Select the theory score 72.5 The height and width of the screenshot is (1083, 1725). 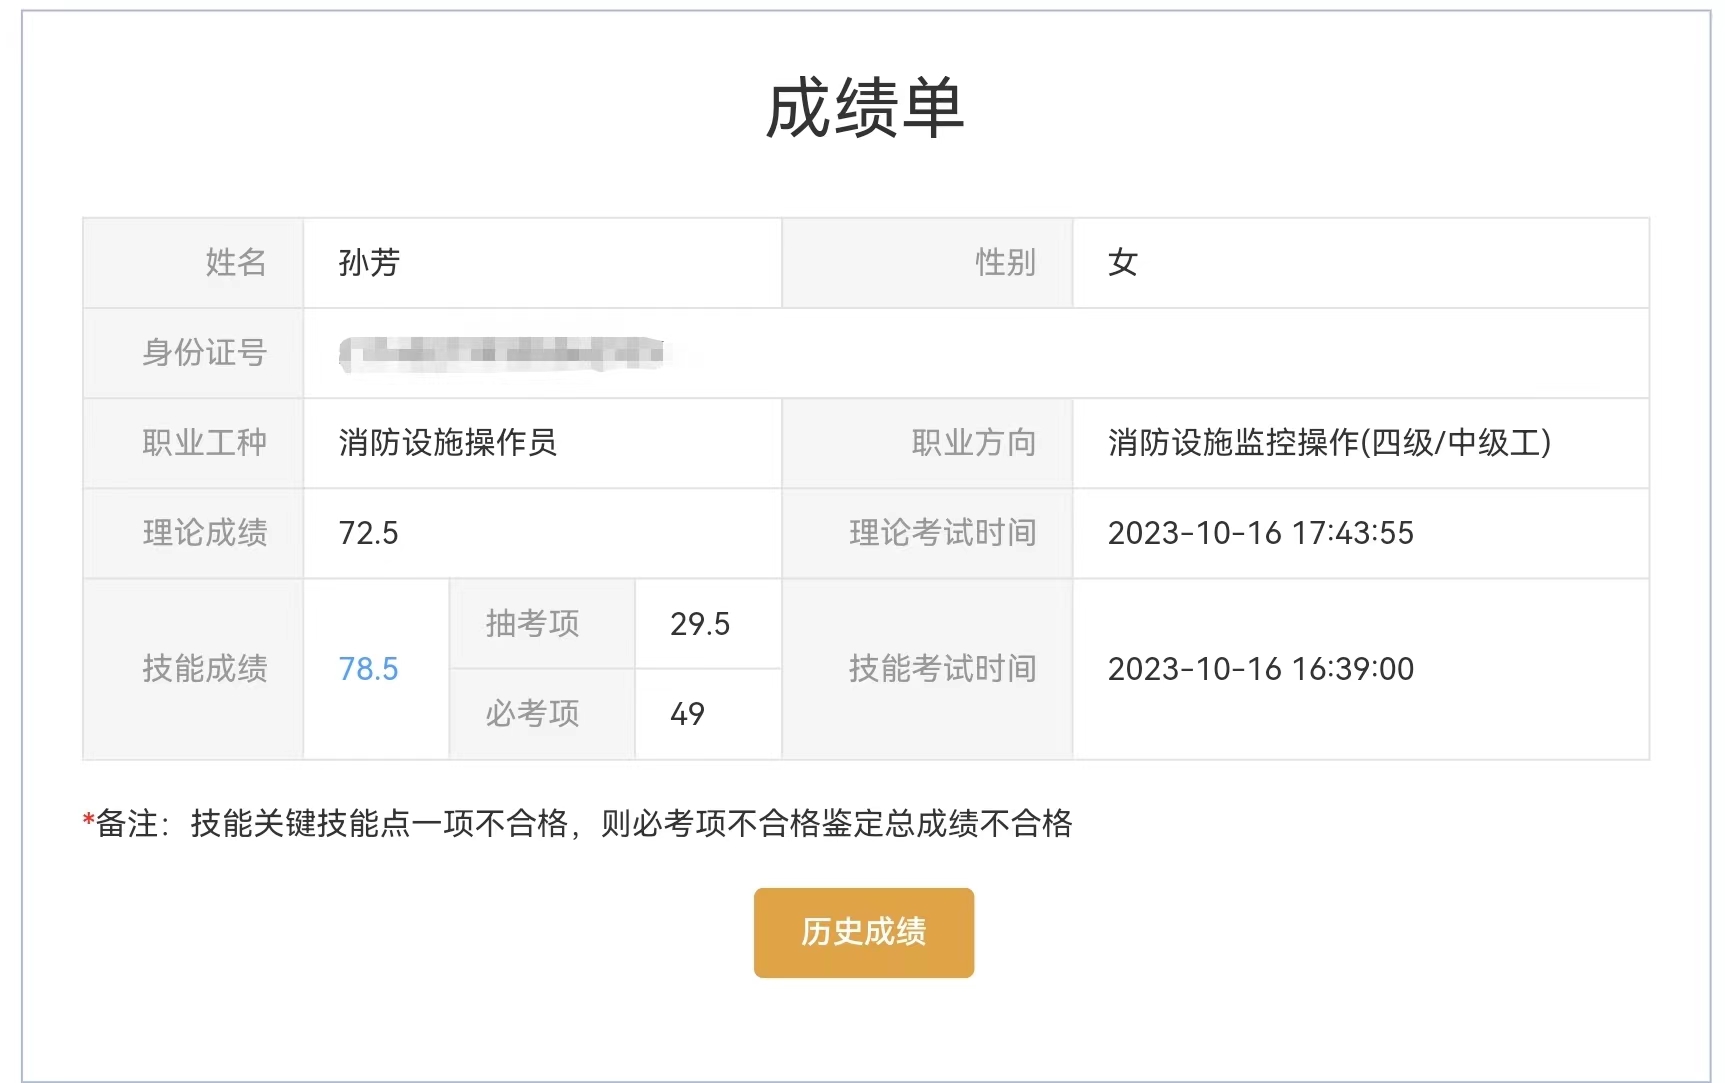(368, 533)
